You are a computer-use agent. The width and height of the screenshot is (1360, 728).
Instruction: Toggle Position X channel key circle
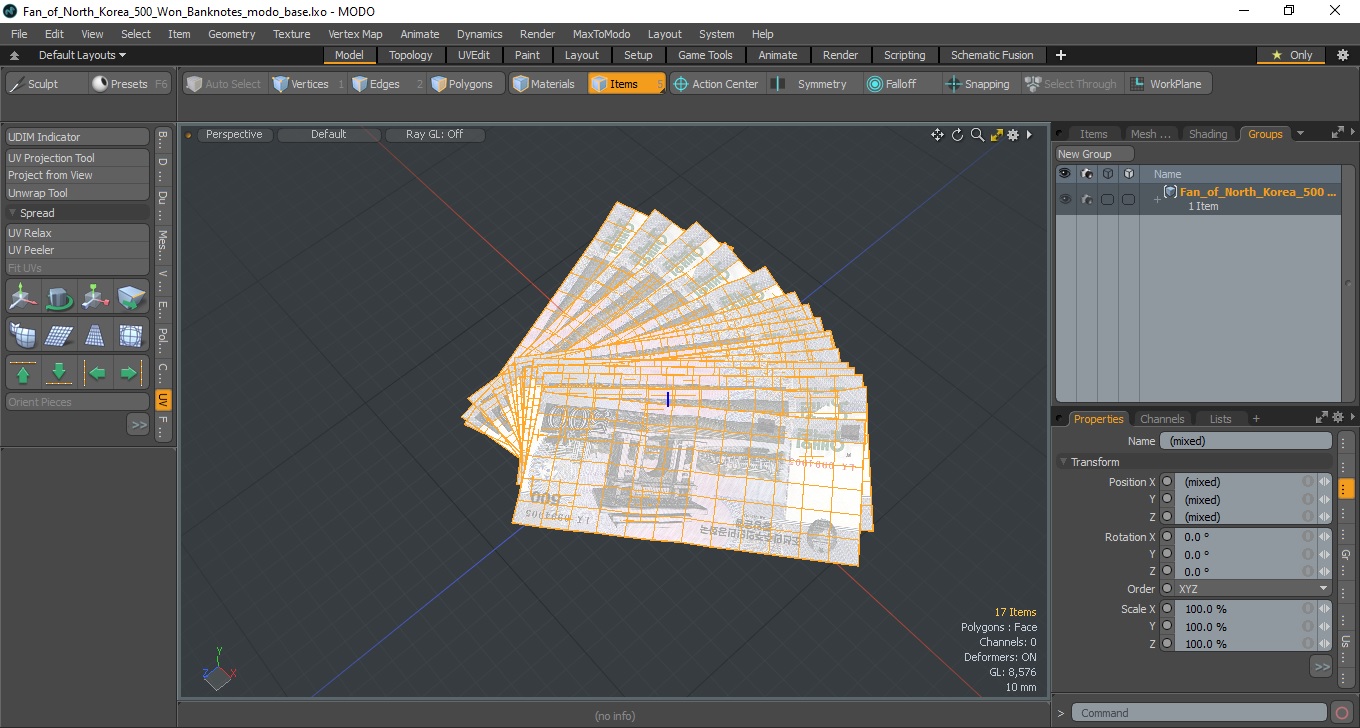click(x=1167, y=482)
